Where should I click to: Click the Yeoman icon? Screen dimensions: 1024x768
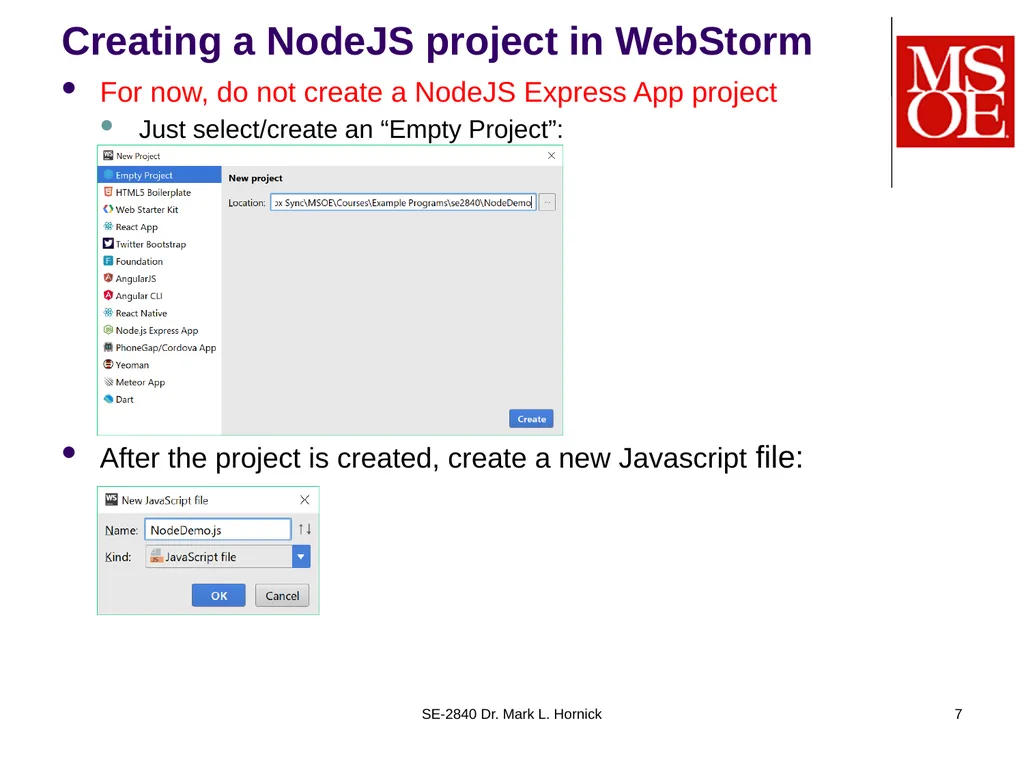coord(108,364)
